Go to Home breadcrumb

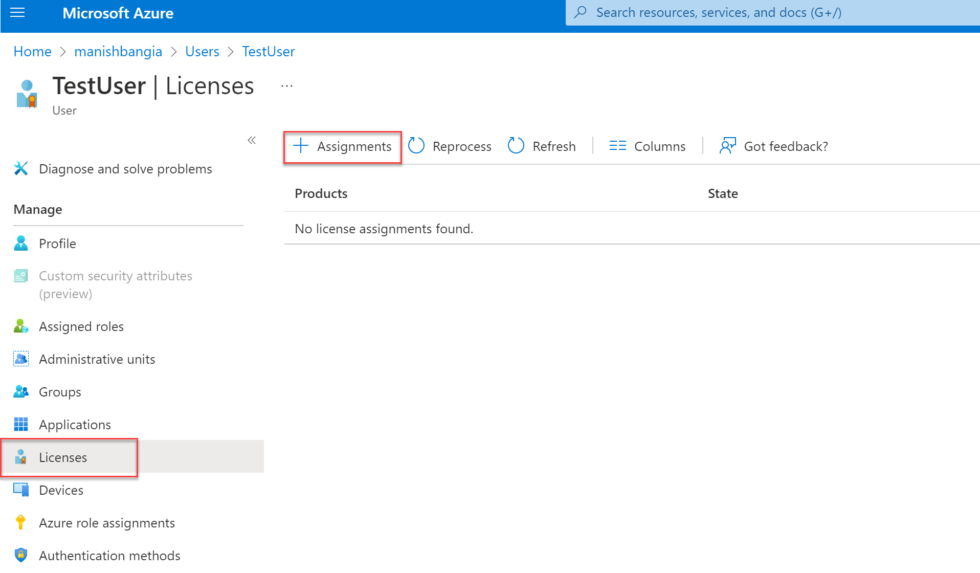(x=32, y=51)
